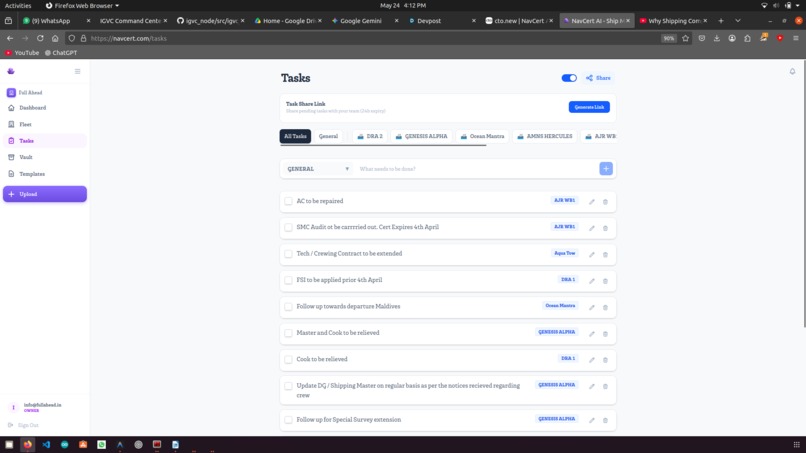Viewport: 806px width, 453px height.
Task: Edit the 'Cook to be relieved' DRA 1 task
Action: pos(592,359)
